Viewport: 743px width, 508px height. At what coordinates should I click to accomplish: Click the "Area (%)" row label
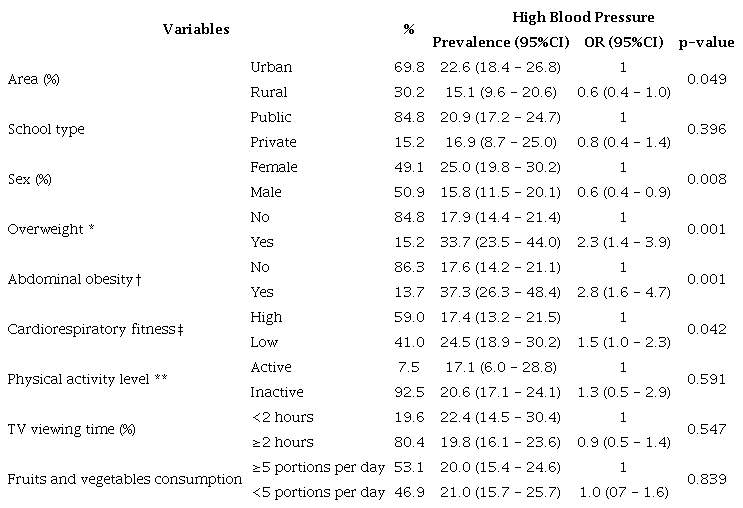33,80
